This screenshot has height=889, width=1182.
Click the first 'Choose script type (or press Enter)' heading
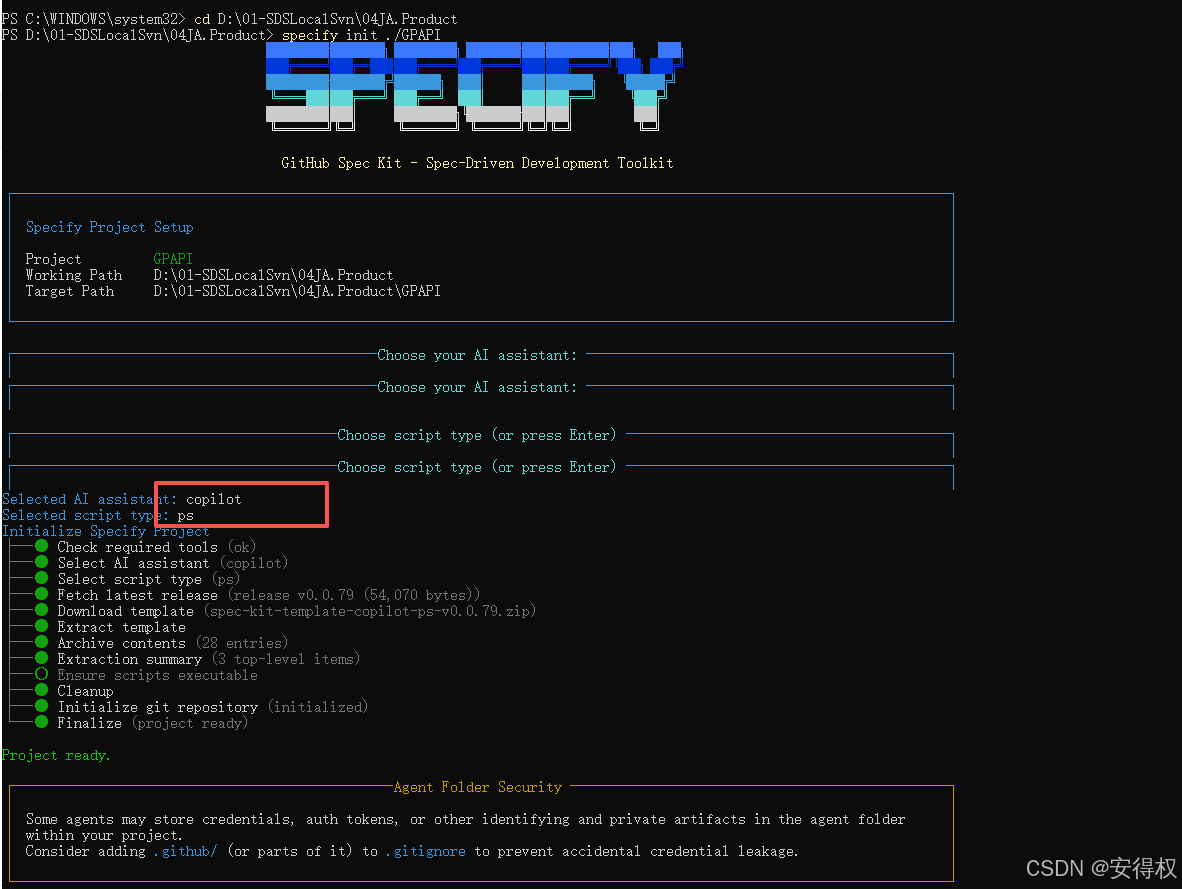pos(476,435)
